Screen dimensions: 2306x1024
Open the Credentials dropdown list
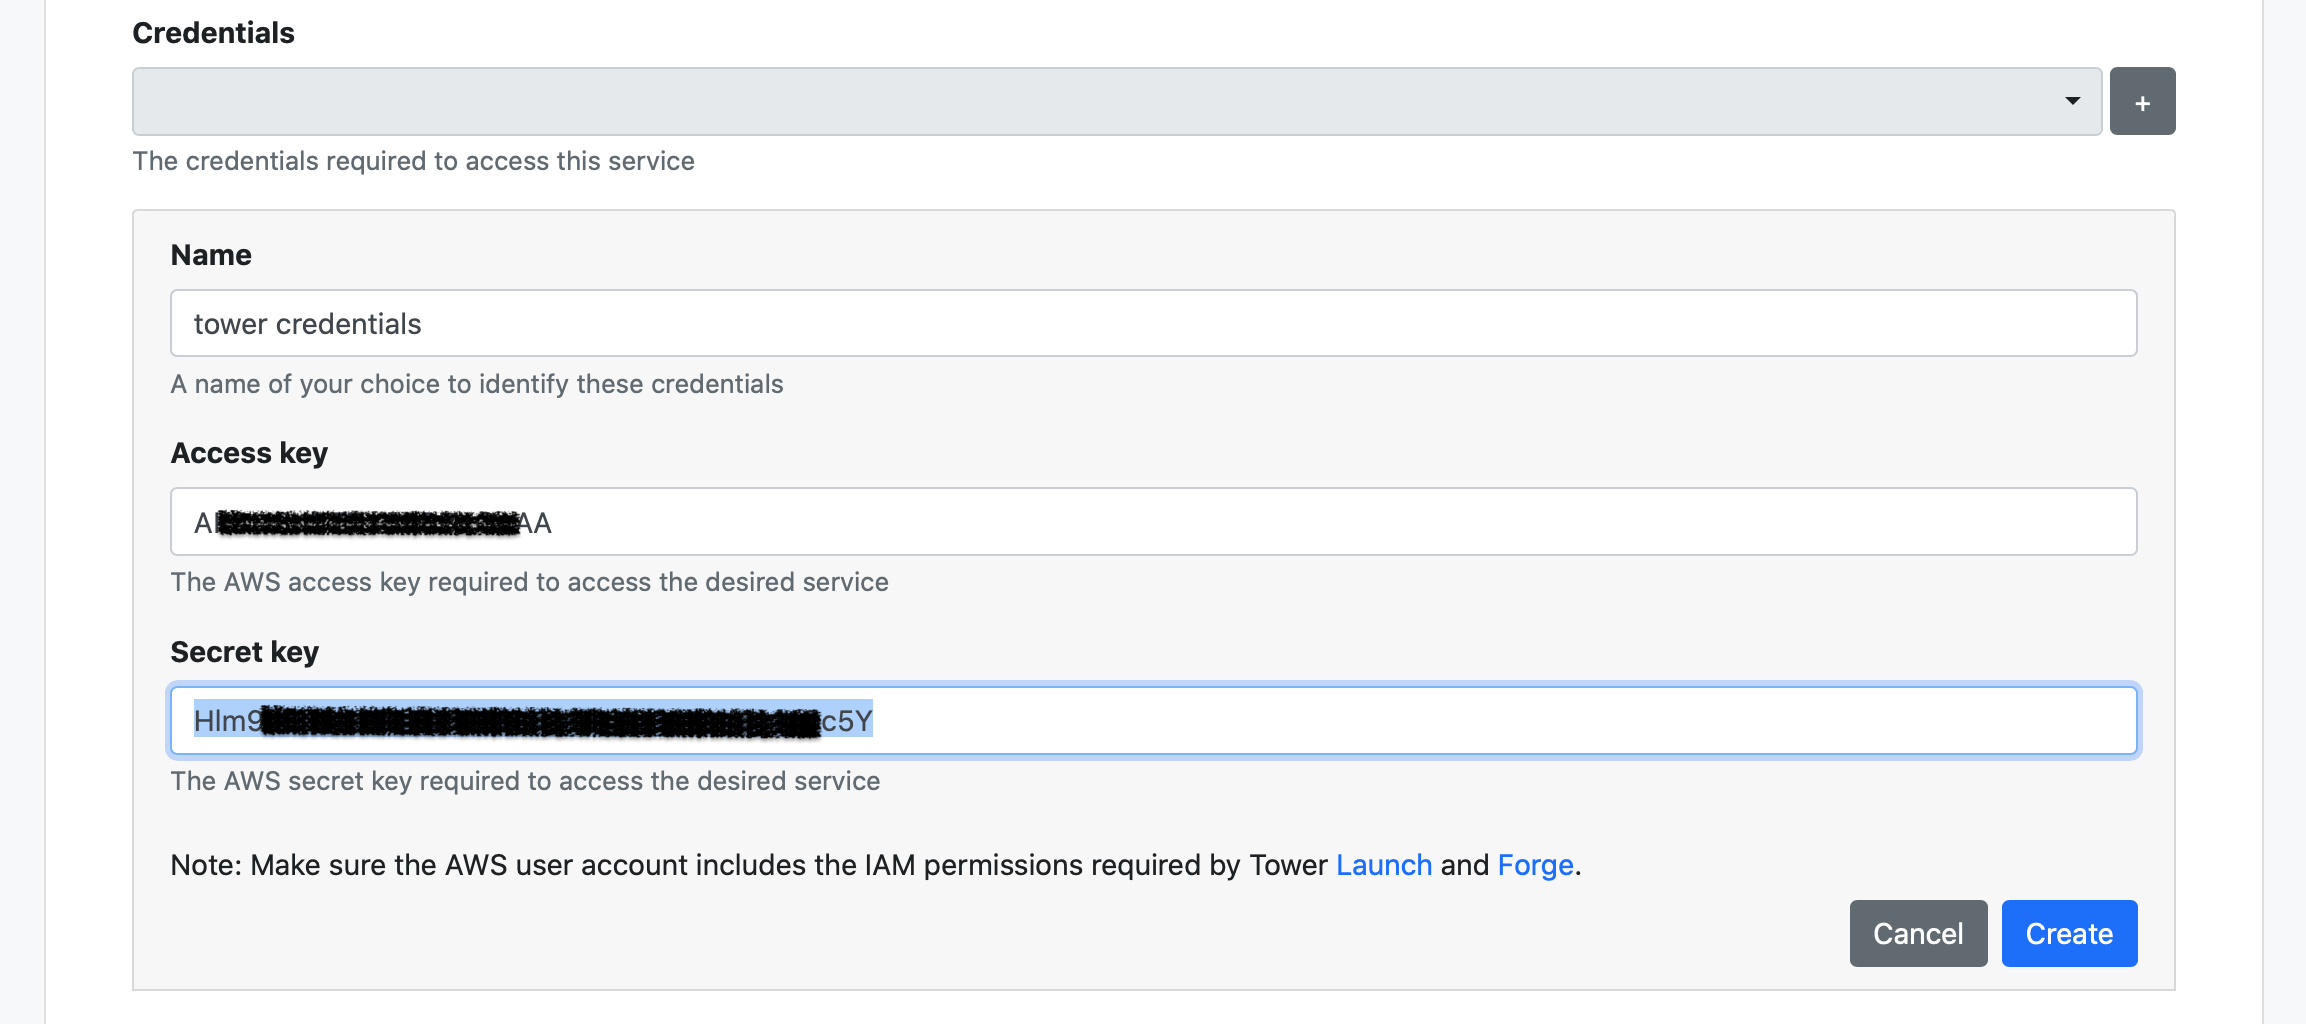point(1100,102)
